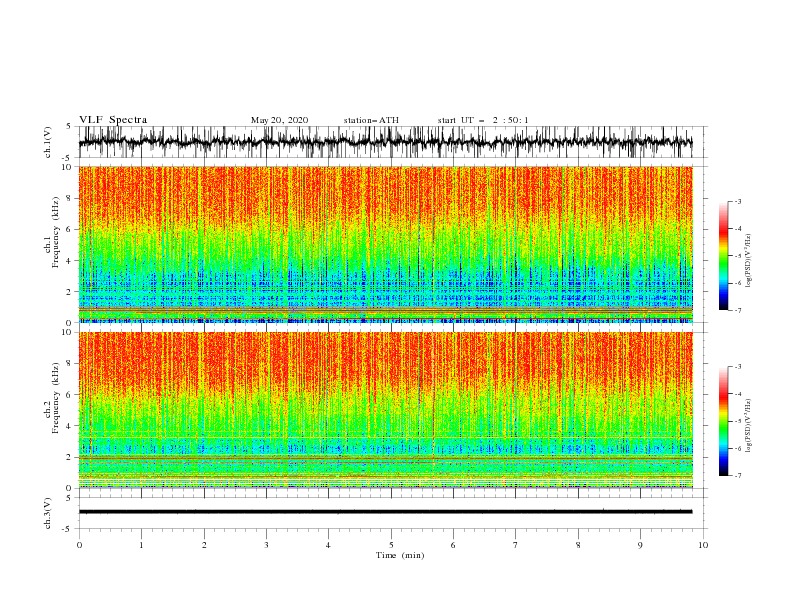The width and height of the screenshot is (792, 612).
Task: Click the '-3' label on ch.1 color bar
Action: point(738,201)
